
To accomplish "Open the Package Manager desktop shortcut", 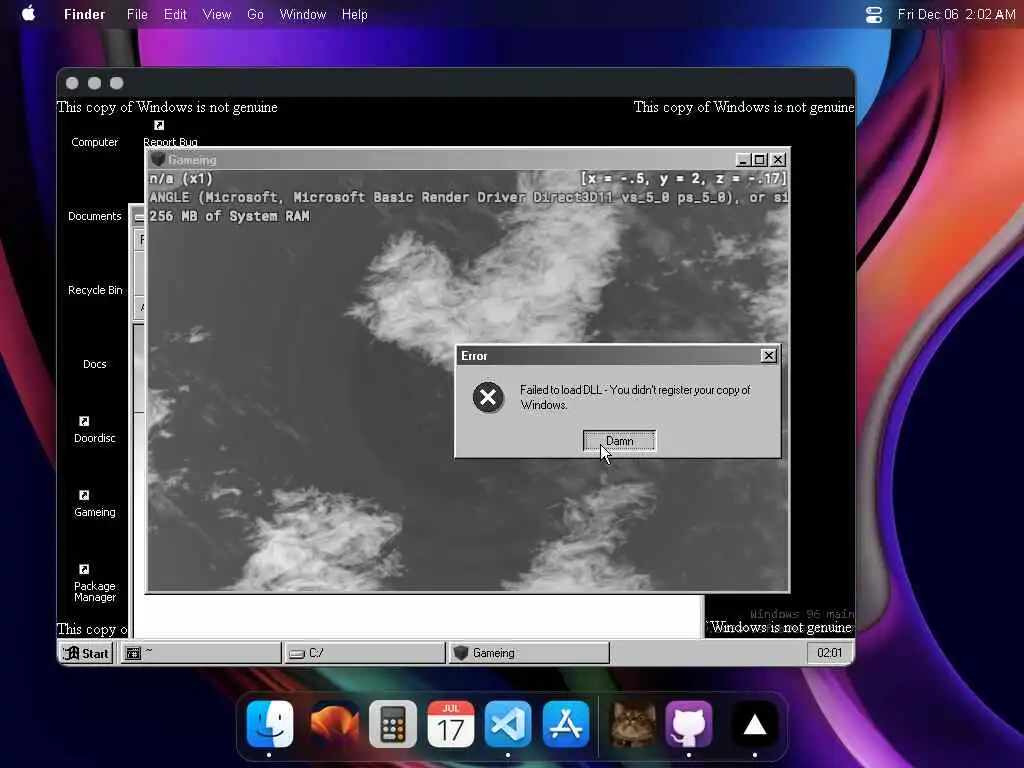I will pos(95,583).
